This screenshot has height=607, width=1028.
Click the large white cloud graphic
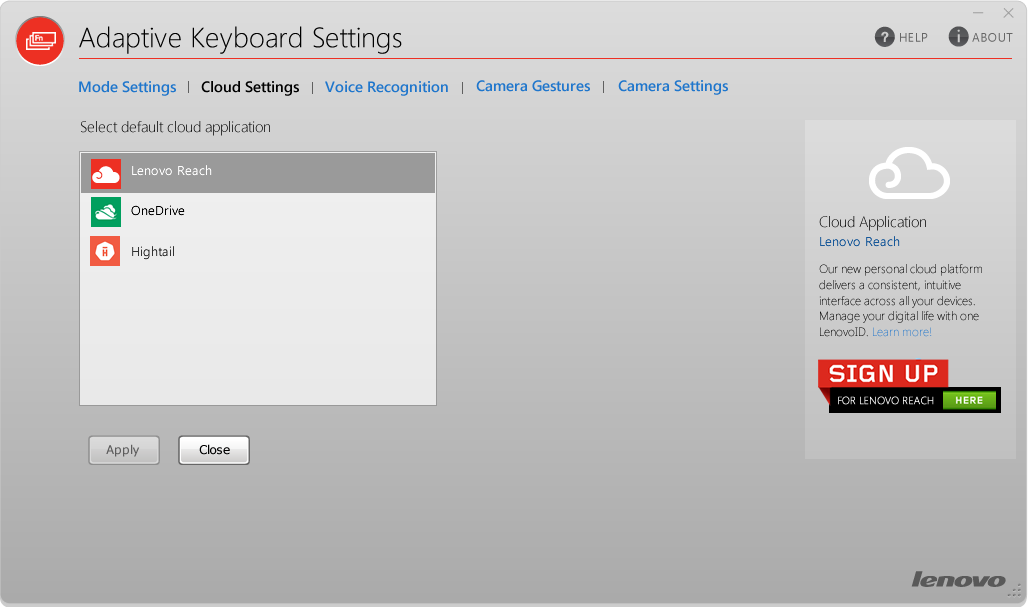point(909,173)
